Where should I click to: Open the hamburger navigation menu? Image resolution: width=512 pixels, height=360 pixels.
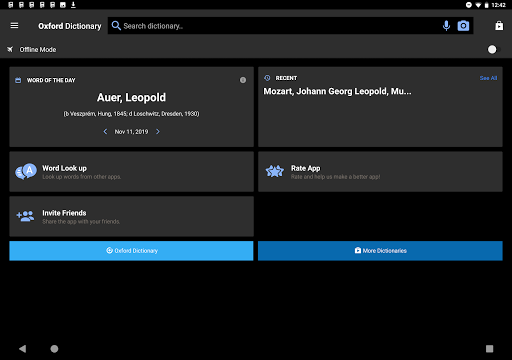pyautogui.click(x=14, y=26)
